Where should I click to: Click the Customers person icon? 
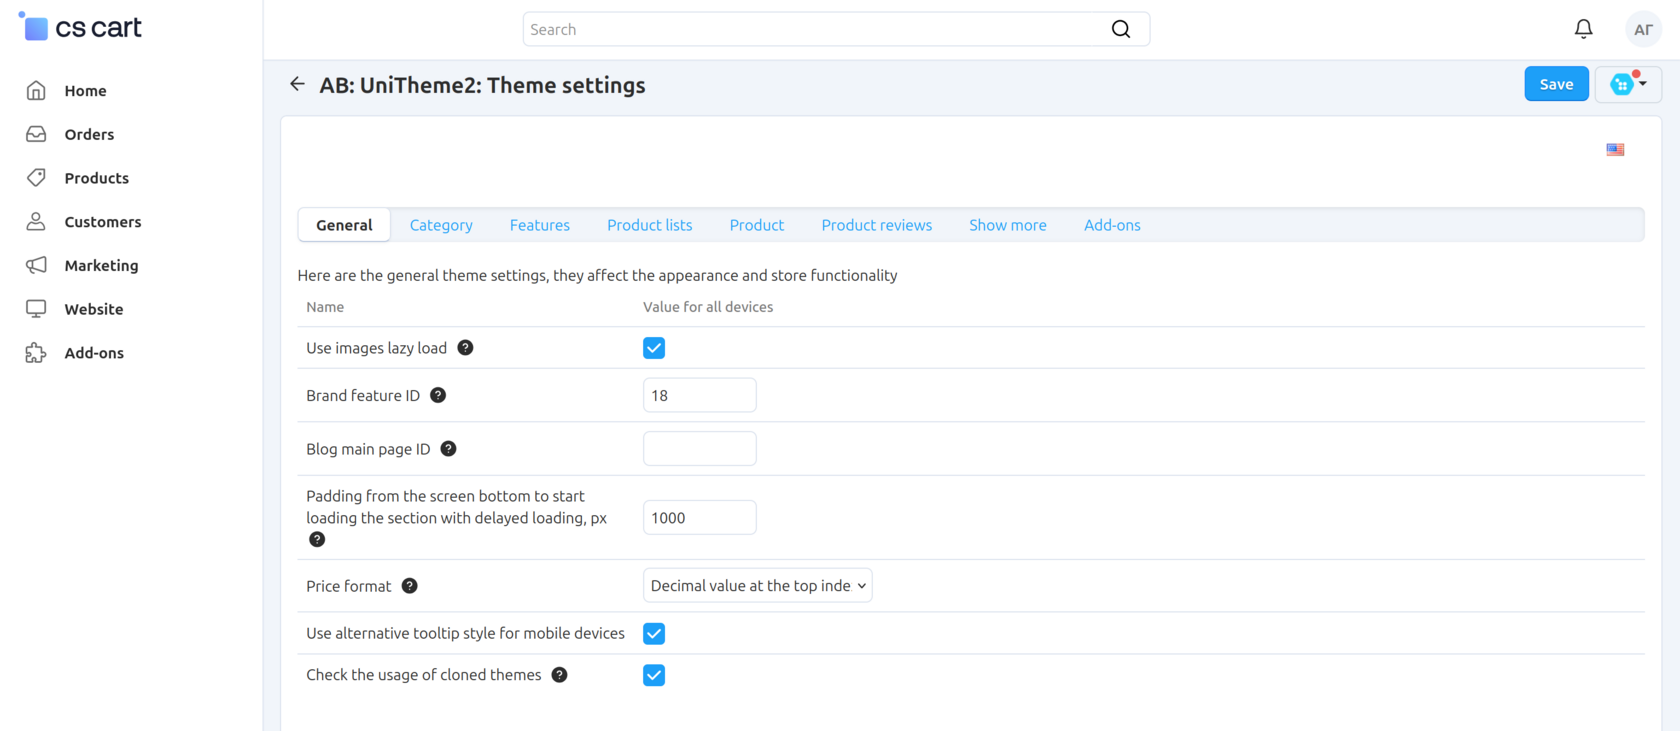(36, 221)
